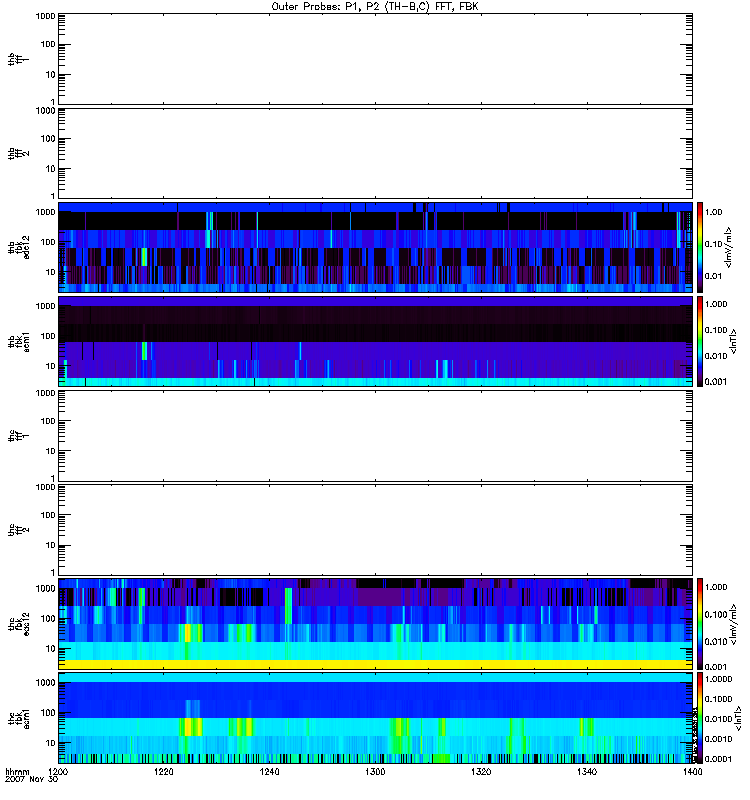Image resolution: width=750 pixels, height=800 pixels.
Task: Click the colorbar beside thb scm1 panel
Action: tap(701, 341)
